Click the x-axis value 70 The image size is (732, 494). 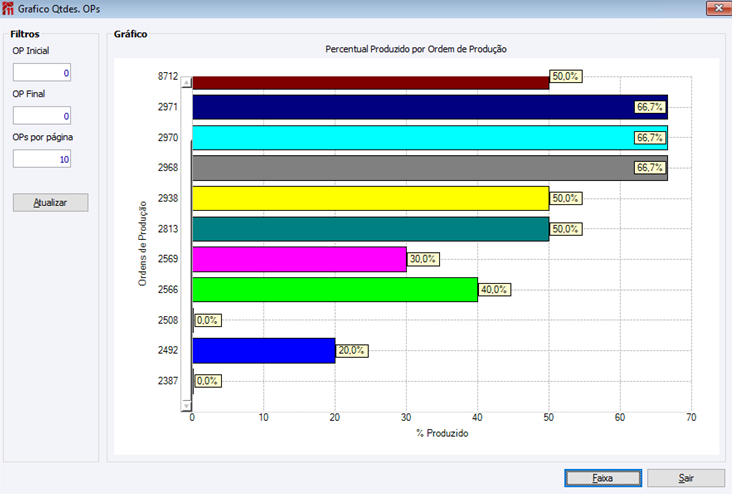[691, 417]
